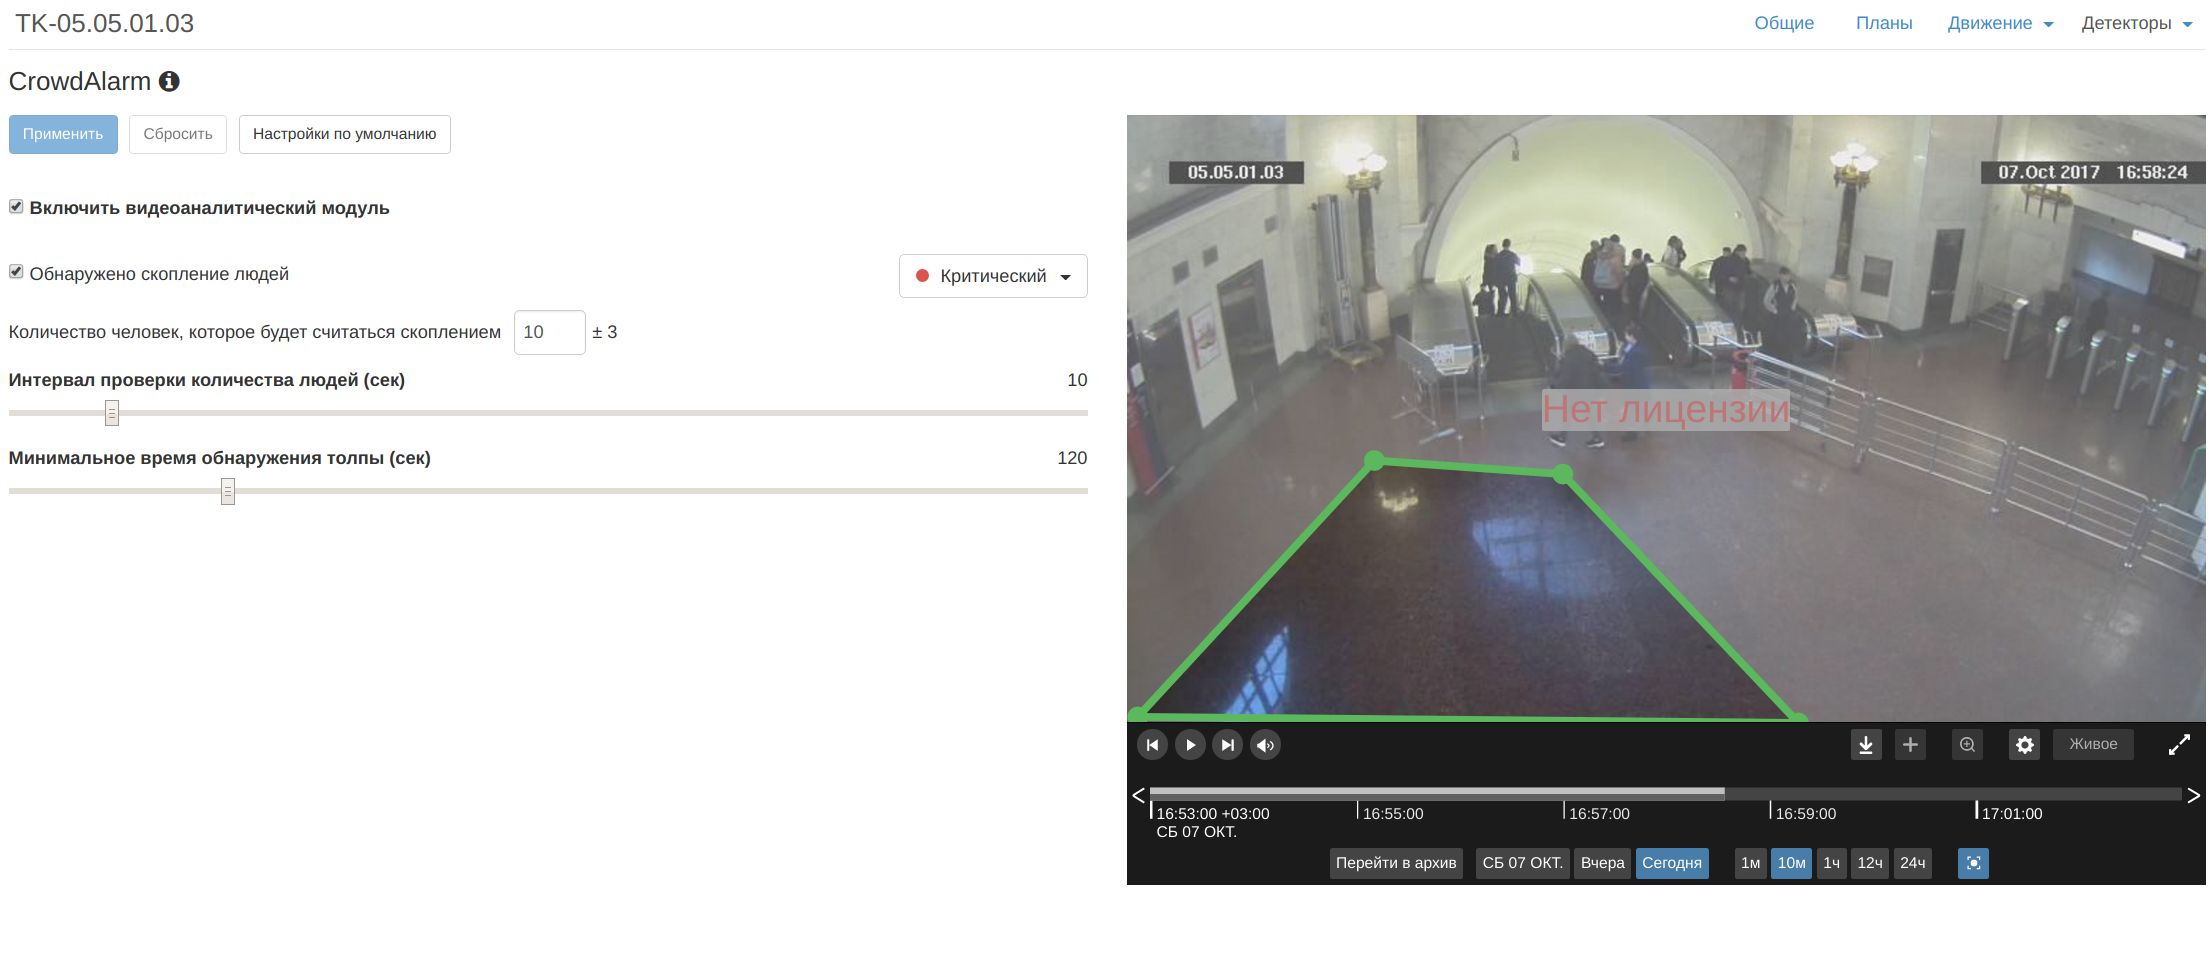Expand video to fullscreen

tap(2179, 745)
